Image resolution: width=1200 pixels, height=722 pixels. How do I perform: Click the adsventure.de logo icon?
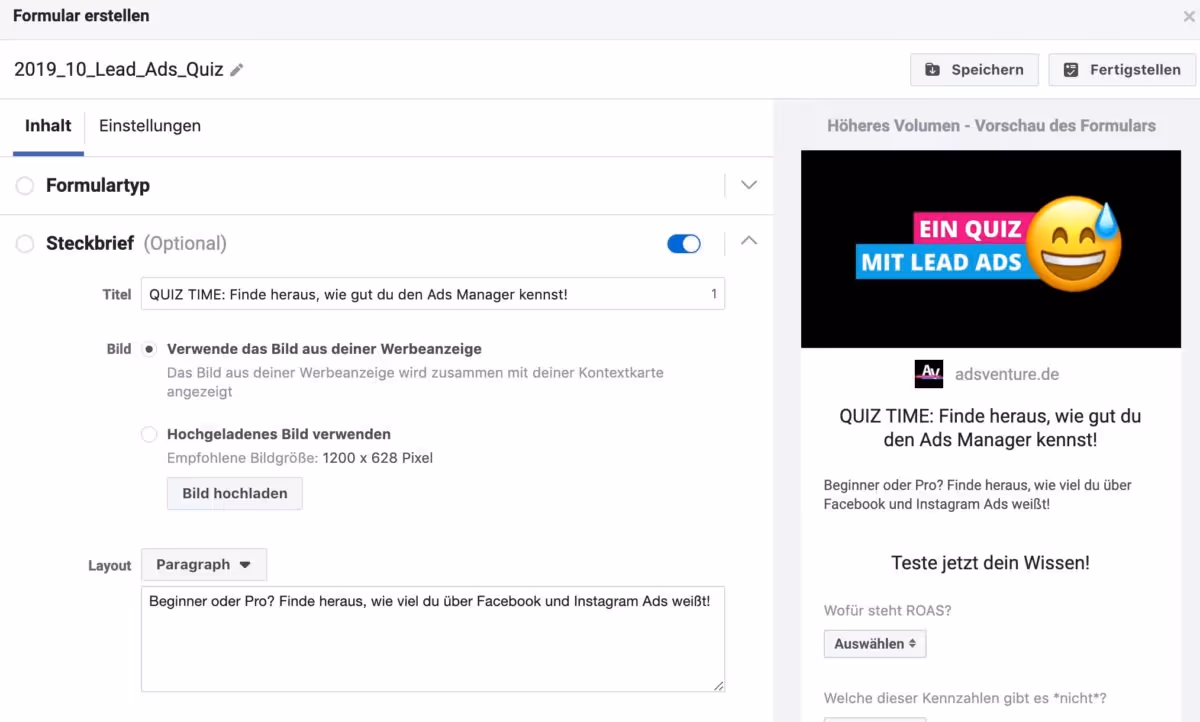(x=929, y=374)
